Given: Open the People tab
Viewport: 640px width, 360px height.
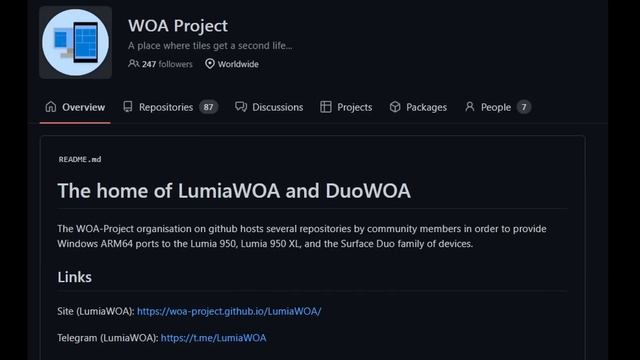Looking at the screenshot, I should click(x=498, y=107).
